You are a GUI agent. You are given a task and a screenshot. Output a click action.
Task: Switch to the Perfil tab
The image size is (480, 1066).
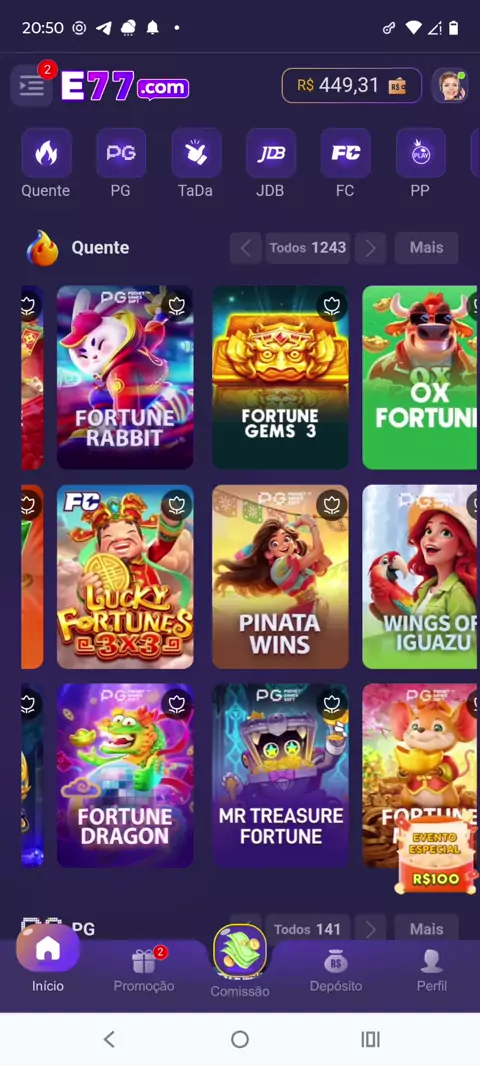[x=432, y=970]
